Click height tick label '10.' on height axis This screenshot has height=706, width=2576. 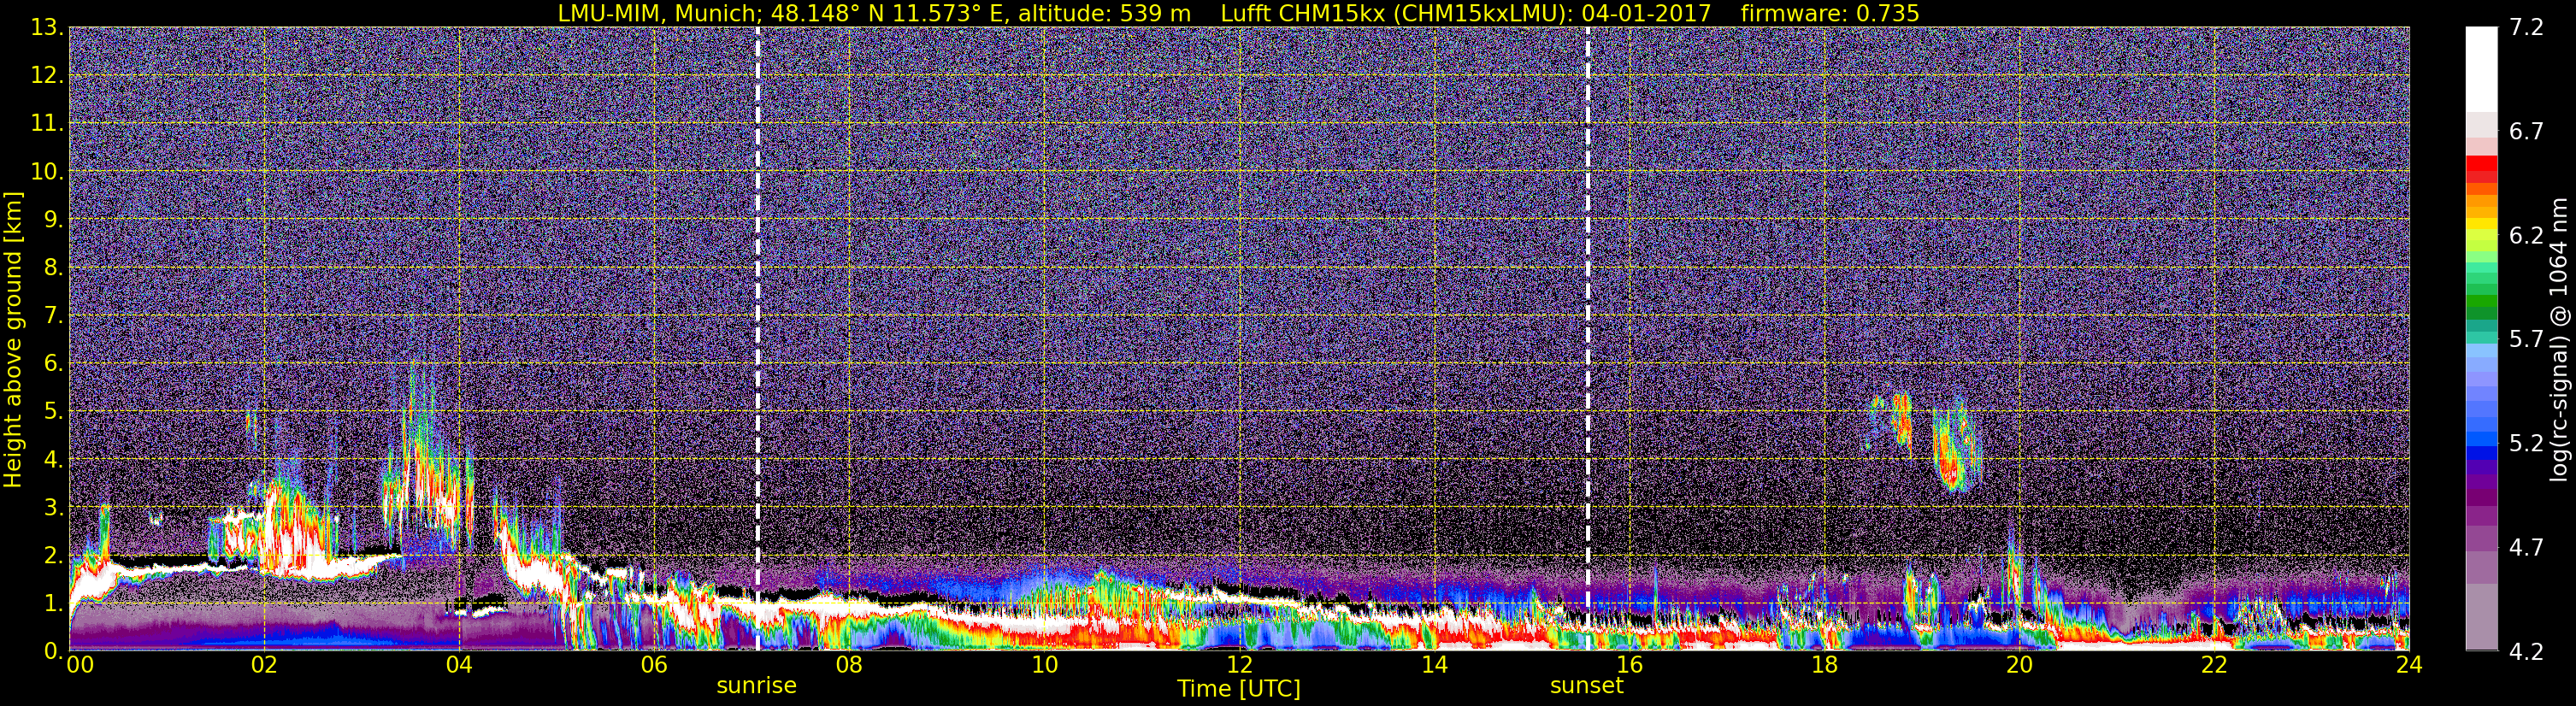(47, 171)
